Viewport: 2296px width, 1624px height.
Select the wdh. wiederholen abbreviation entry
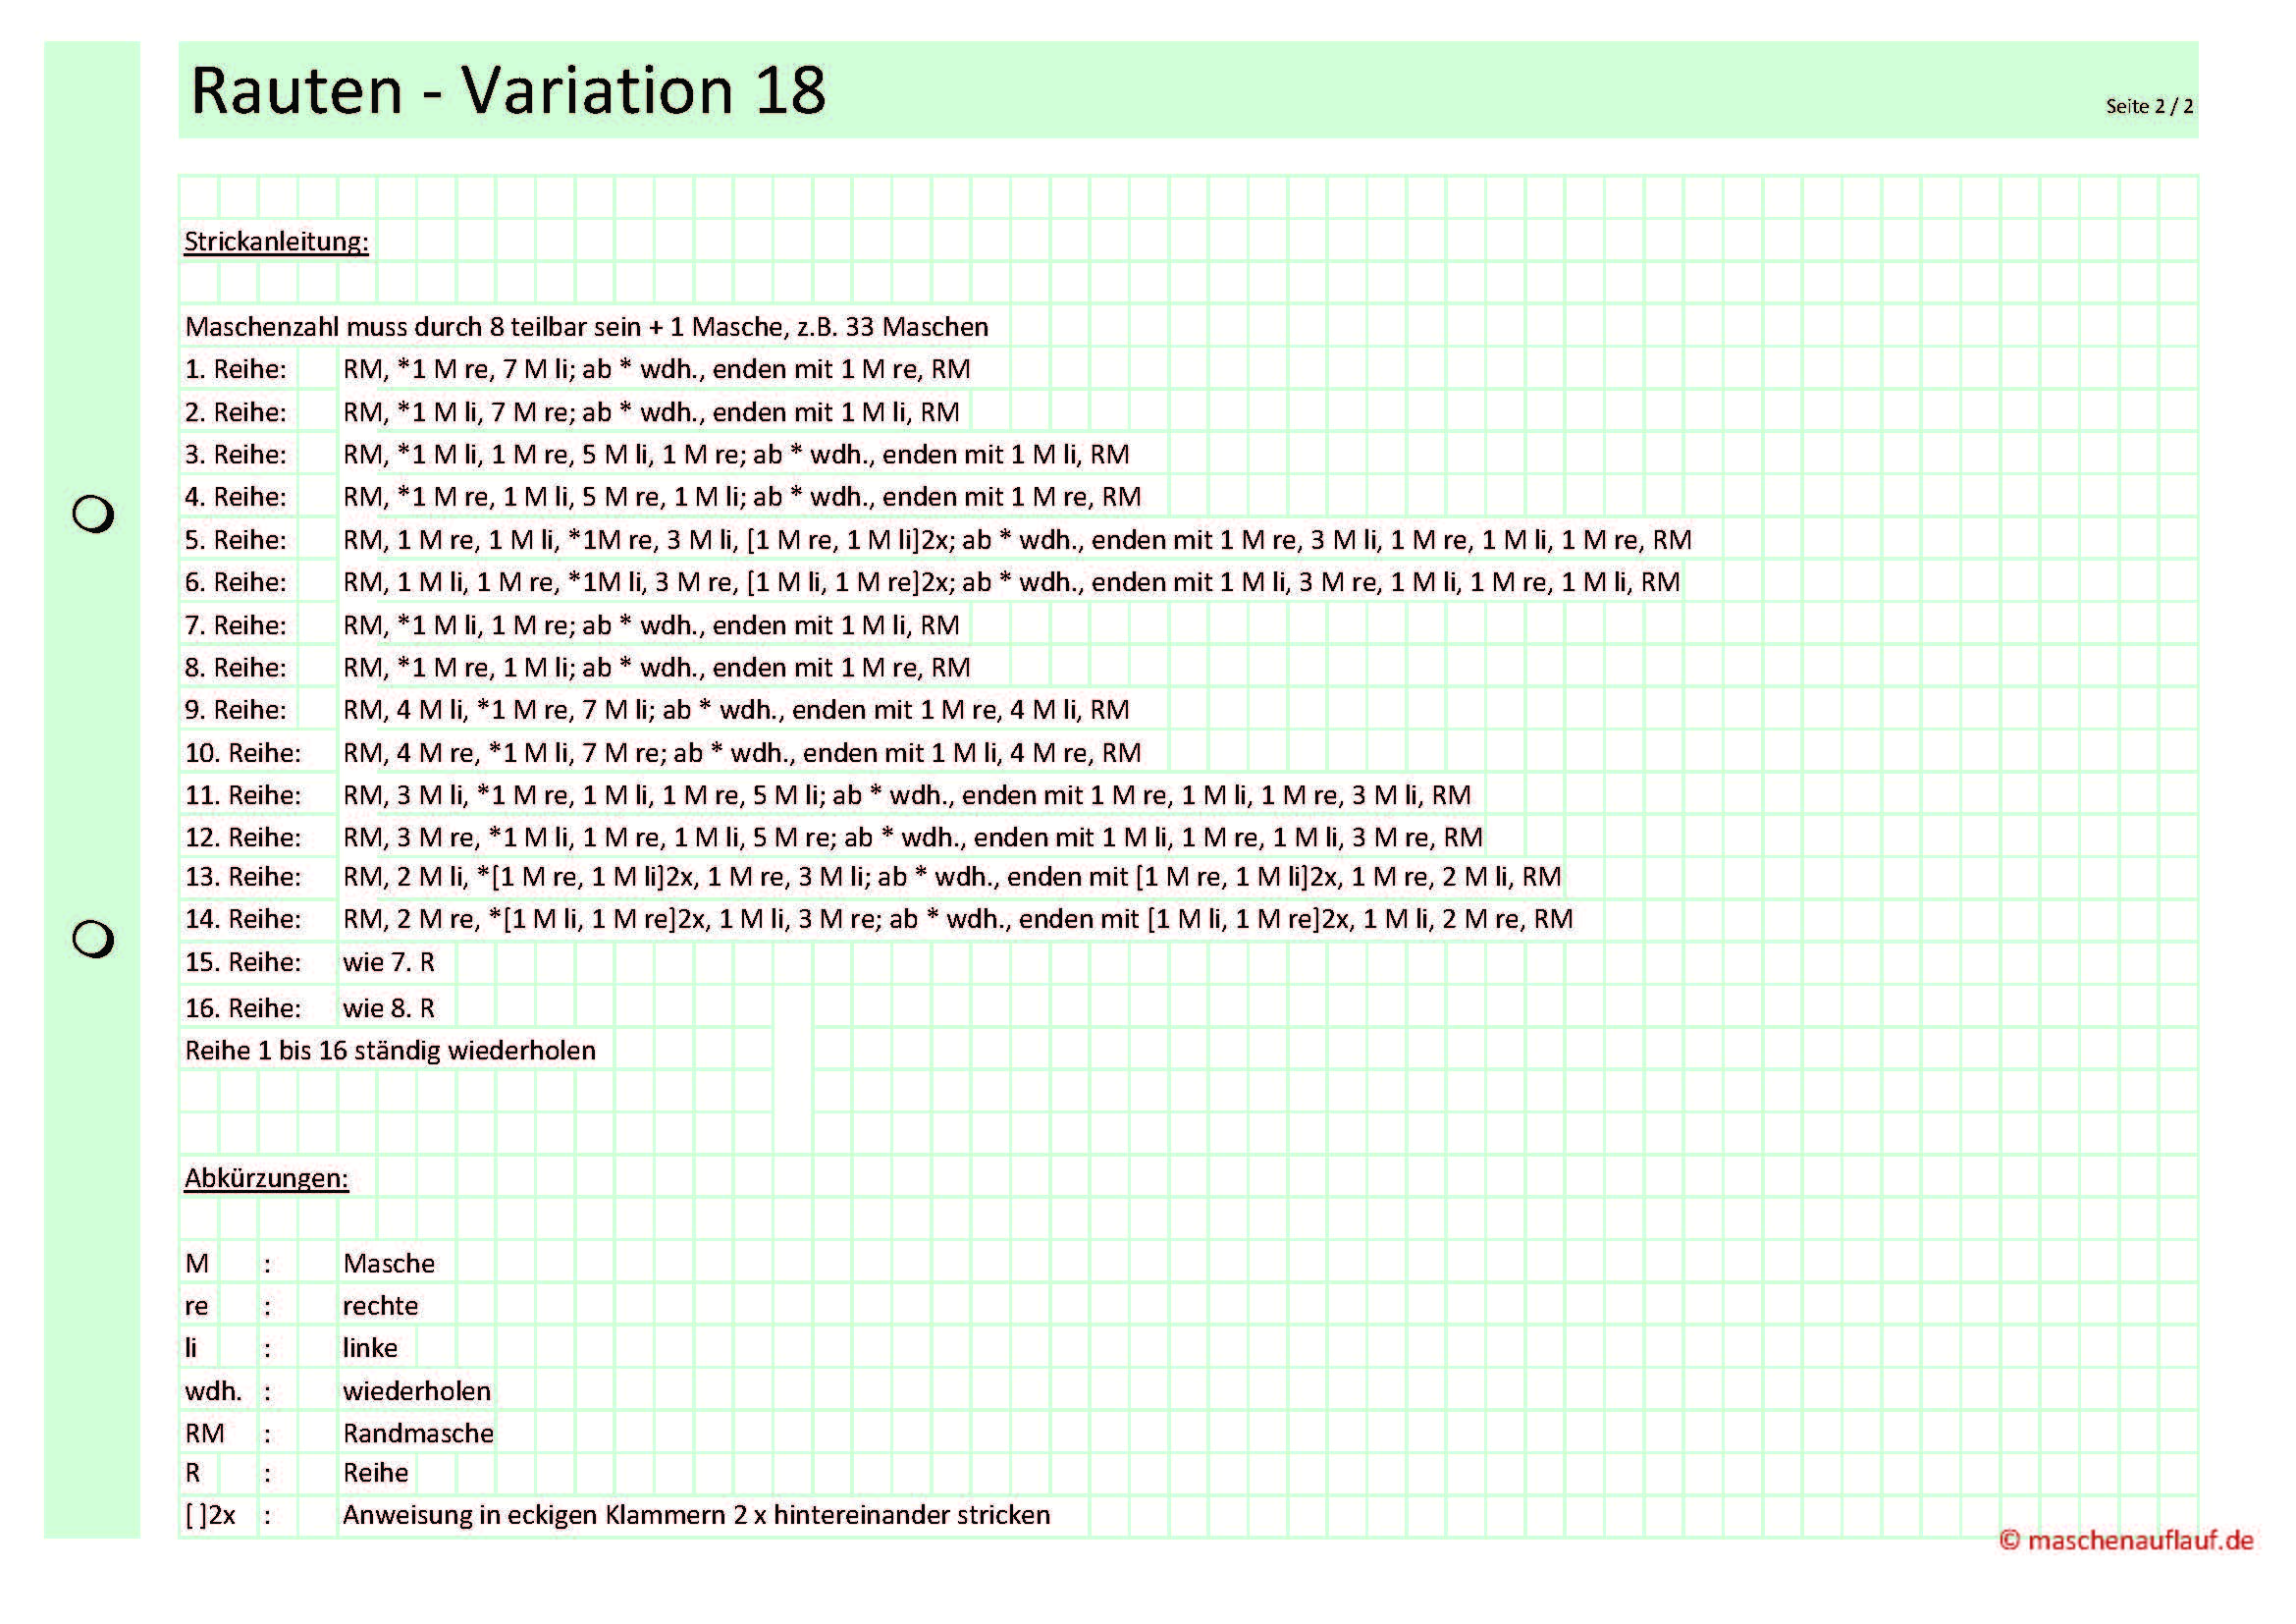pyautogui.click(x=417, y=1390)
